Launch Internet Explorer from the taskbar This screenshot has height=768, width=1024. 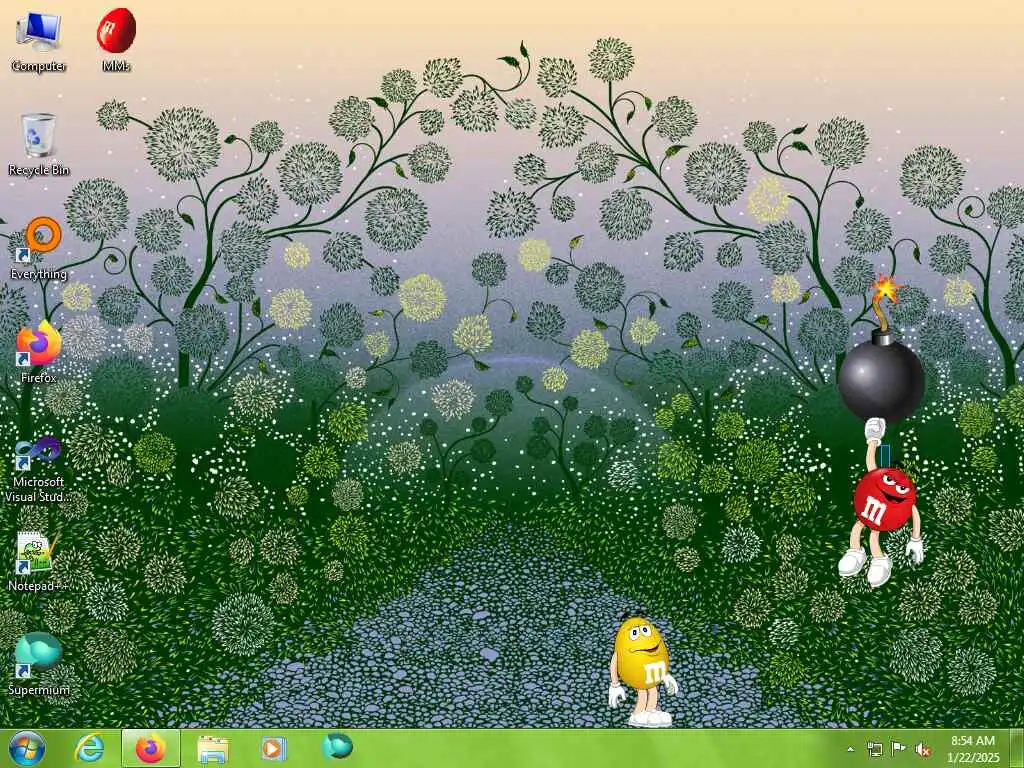point(89,748)
